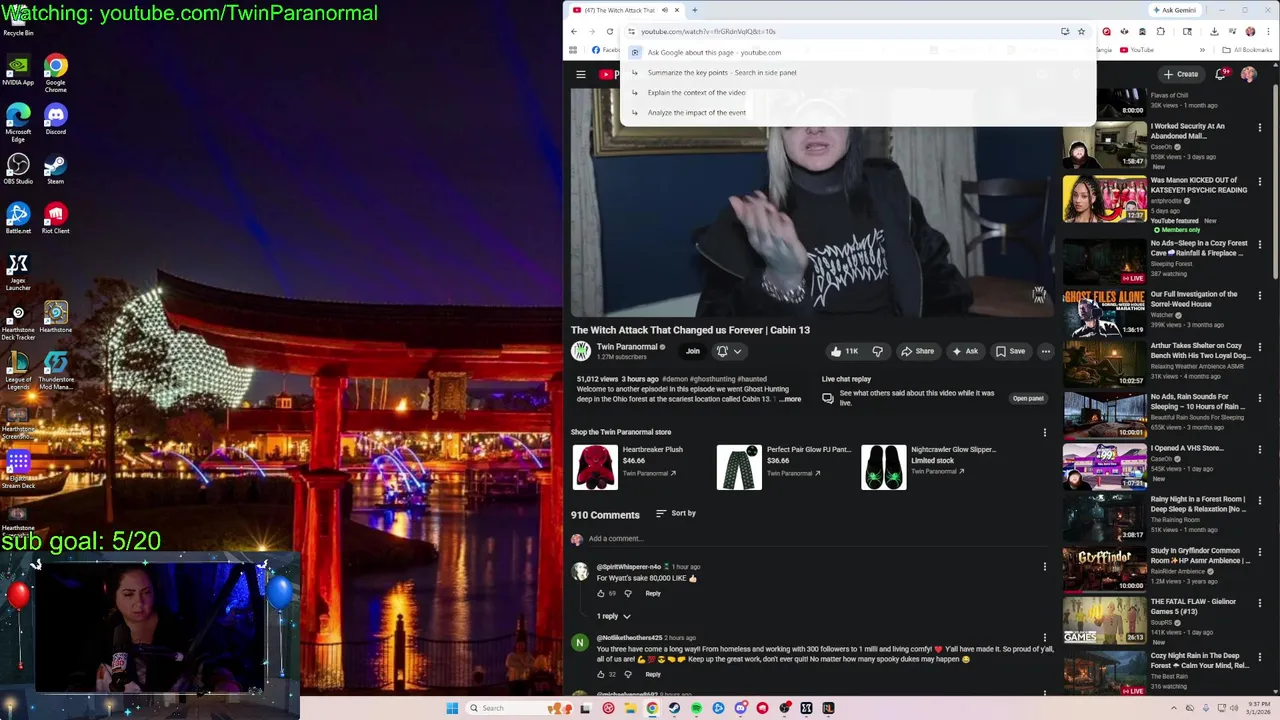Open options for SpiritWhisperer comment
This screenshot has height=720, width=1280.
1045,567
